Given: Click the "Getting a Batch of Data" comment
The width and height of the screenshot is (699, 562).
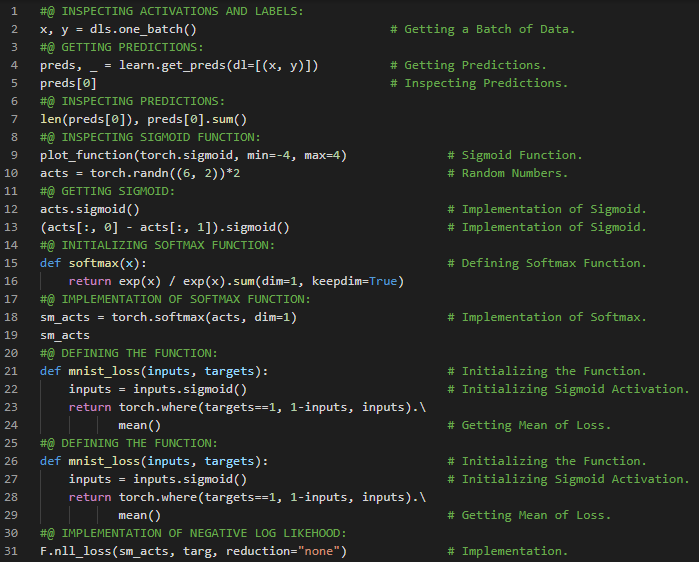Looking at the screenshot, I should [x=489, y=29].
